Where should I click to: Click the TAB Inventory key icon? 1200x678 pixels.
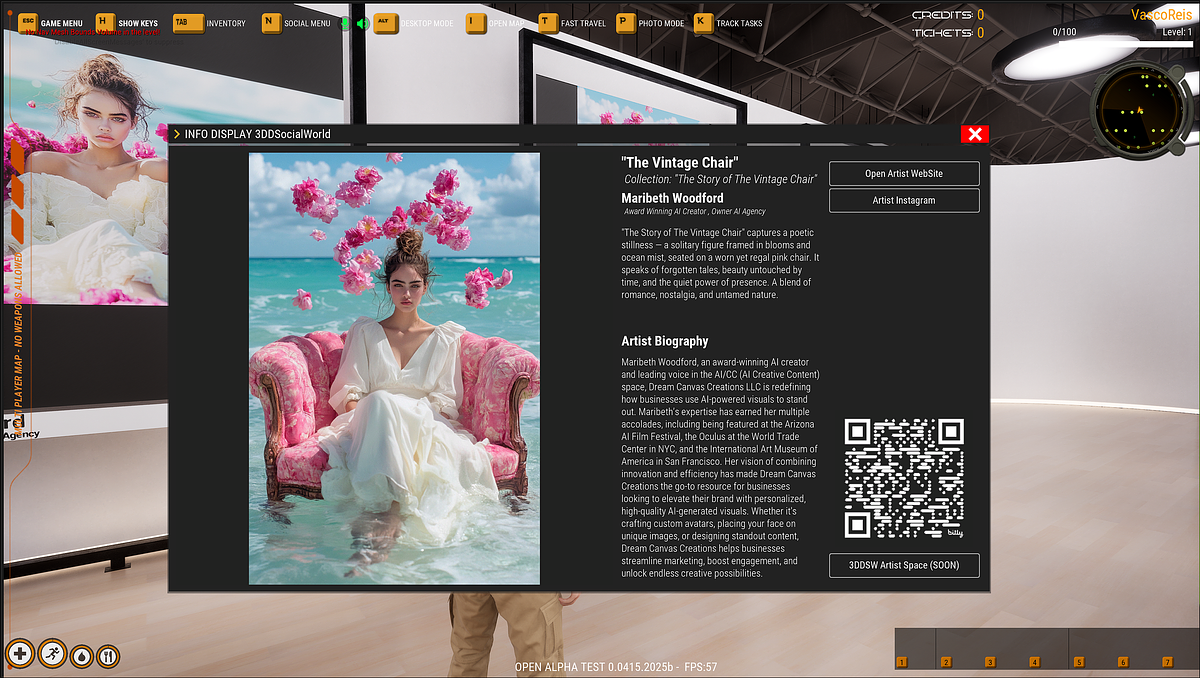click(187, 23)
